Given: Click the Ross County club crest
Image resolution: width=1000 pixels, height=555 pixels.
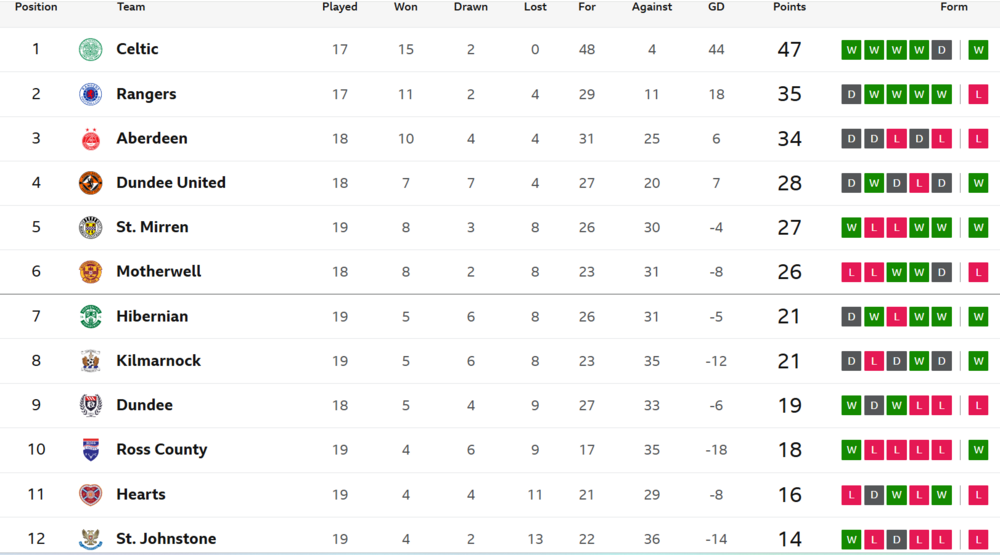Looking at the screenshot, I should coord(91,450).
